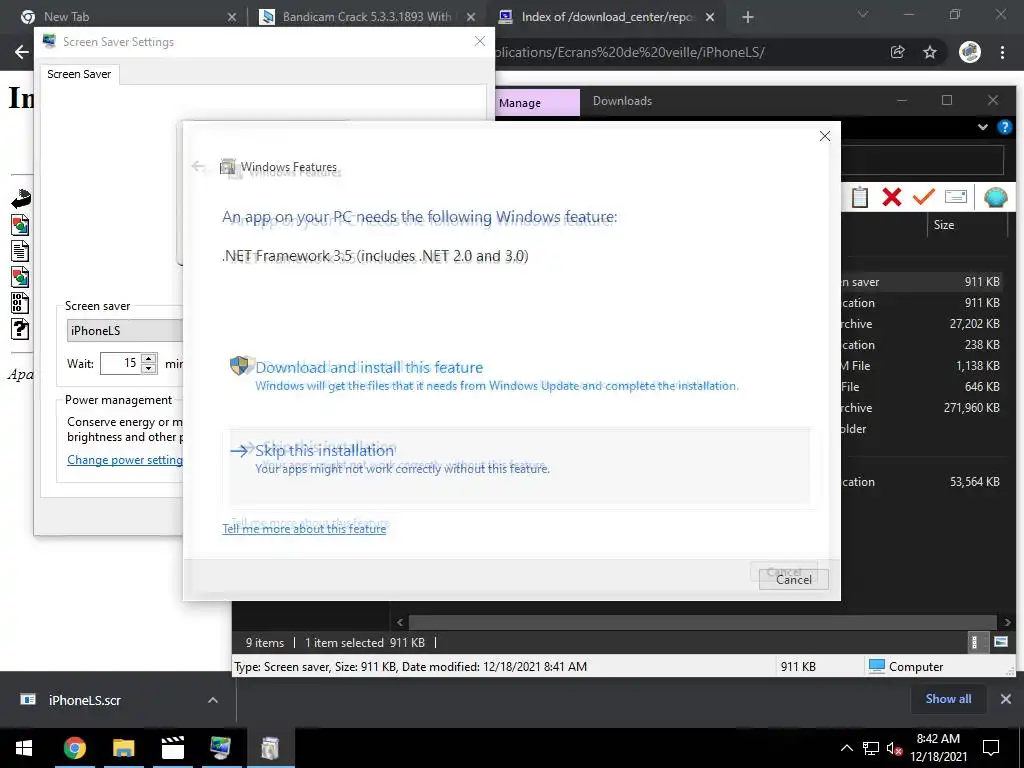The width and height of the screenshot is (1024, 768).
Task: Switch to the Index of /download_center tab
Action: [x=607, y=17]
